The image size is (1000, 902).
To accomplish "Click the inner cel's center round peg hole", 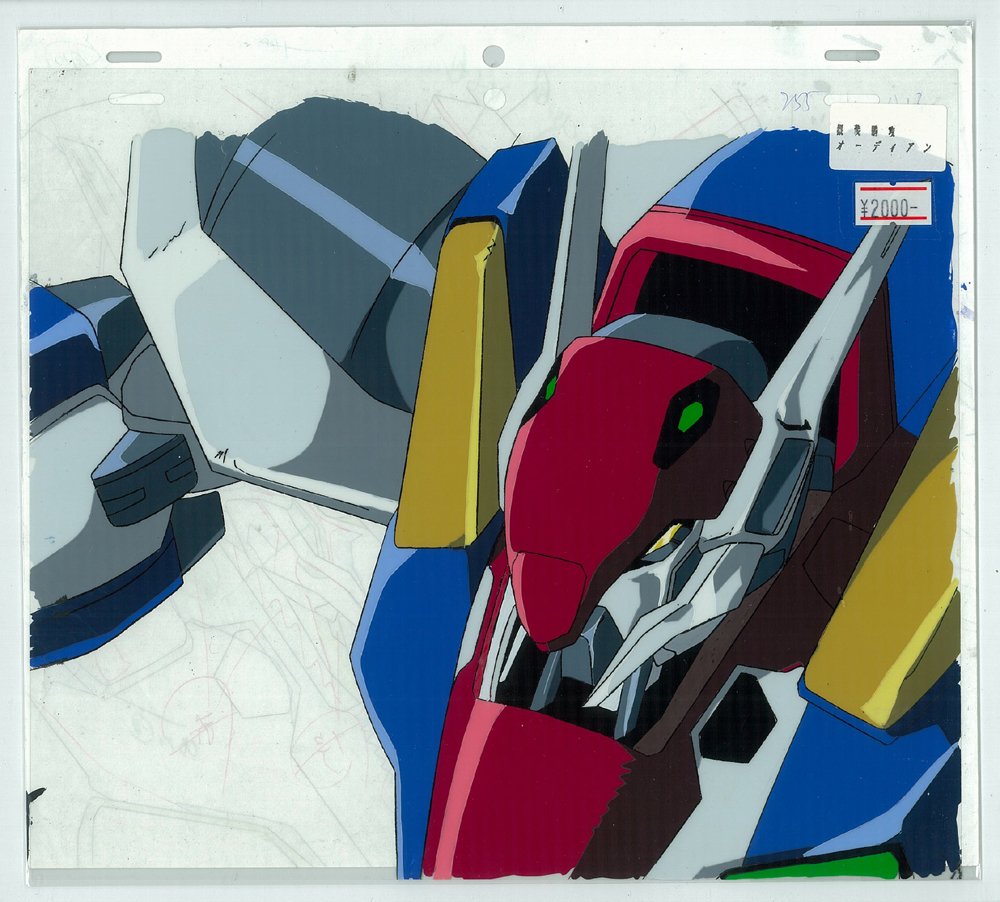I will (494, 98).
